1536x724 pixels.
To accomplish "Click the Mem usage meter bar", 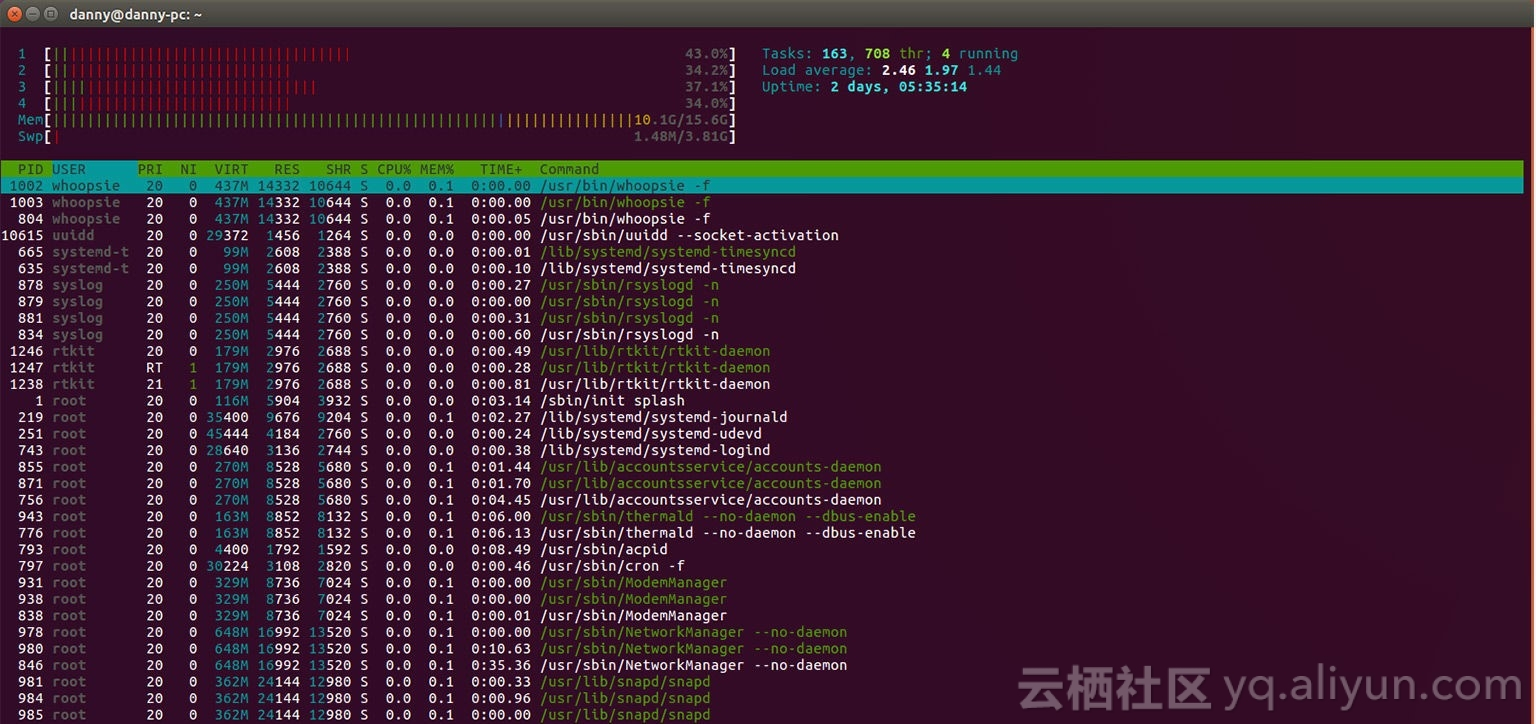I will pos(390,120).
